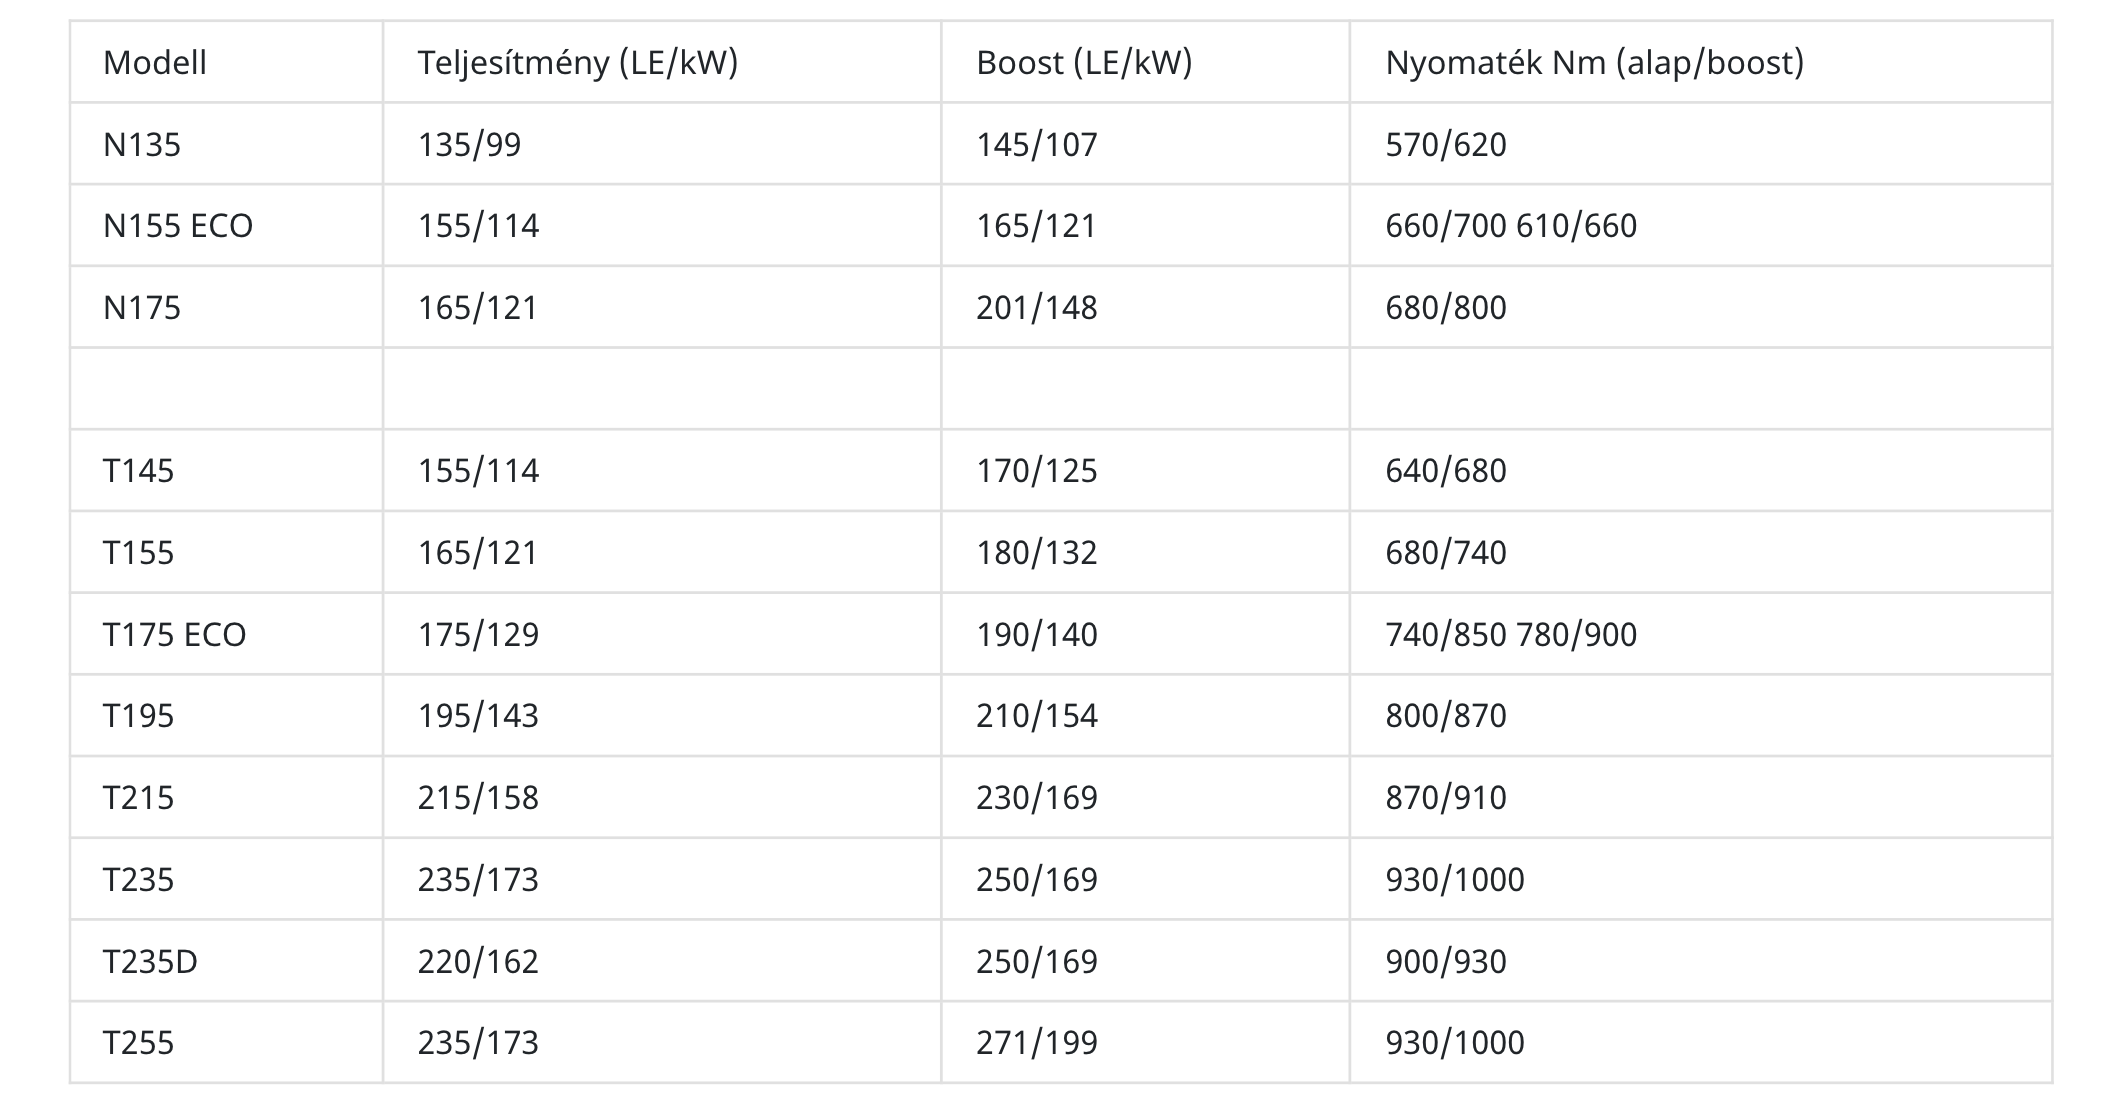
Task: Select the T195 model cell
Action: click(138, 716)
